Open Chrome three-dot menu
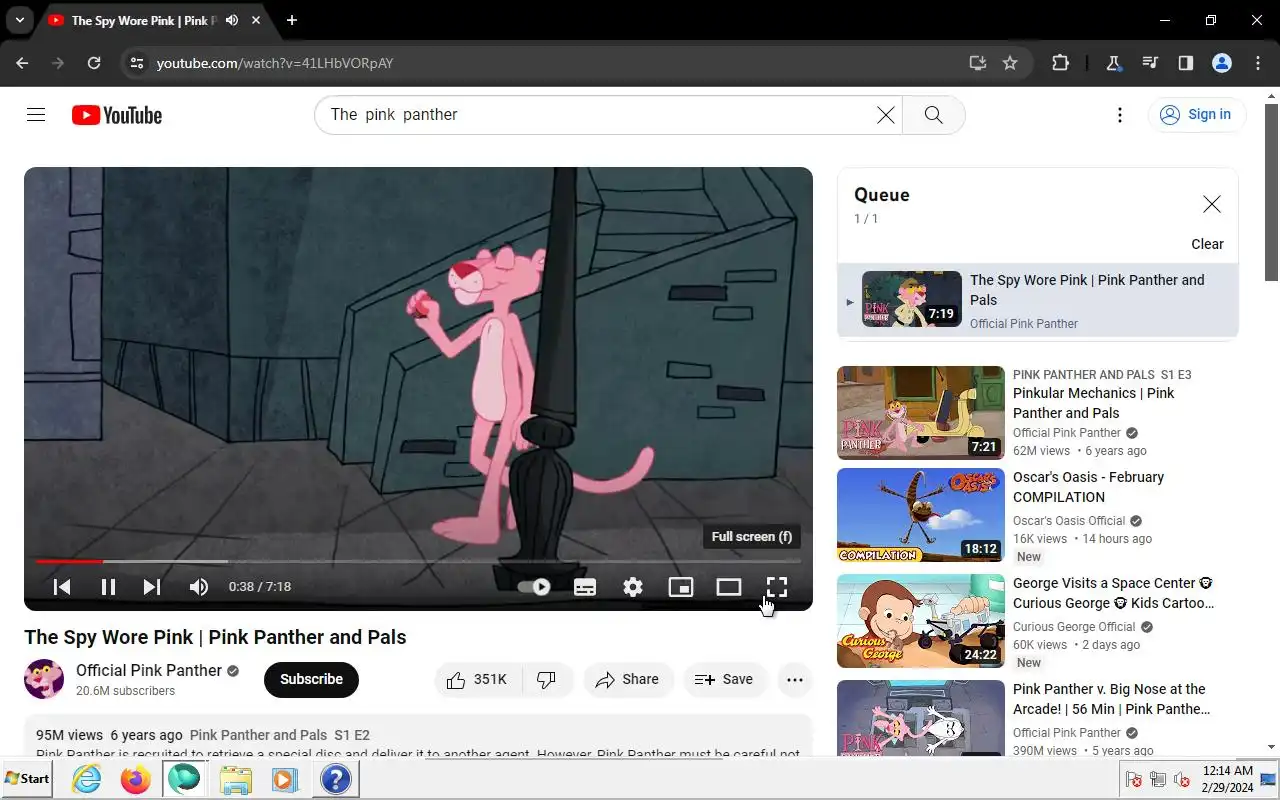The width and height of the screenshot is (1280, 800). coord(1258,63)
